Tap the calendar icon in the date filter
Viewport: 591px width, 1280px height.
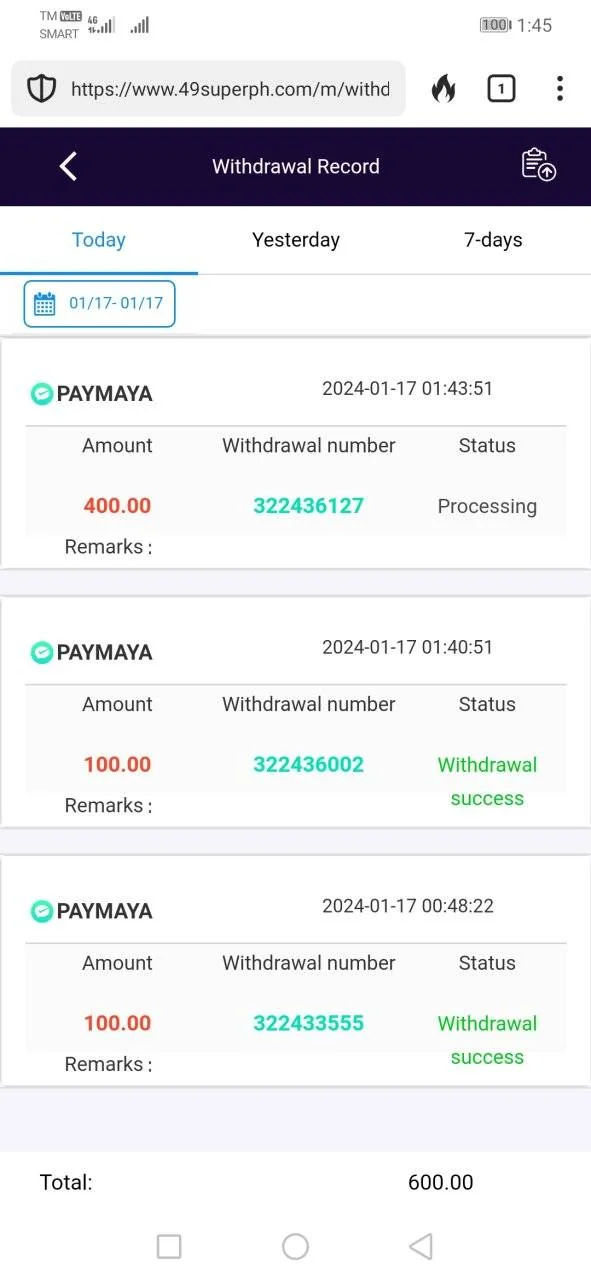[x=45, y=304]
